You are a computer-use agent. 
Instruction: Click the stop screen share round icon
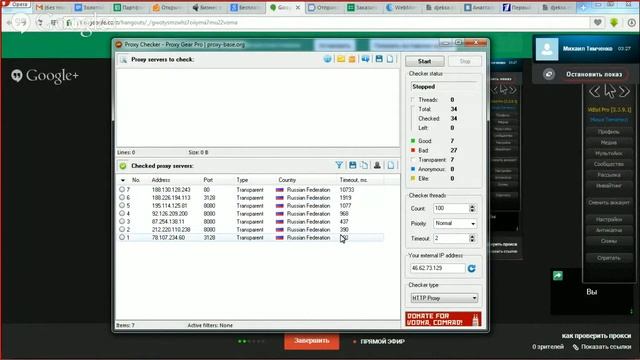[549, 74]
